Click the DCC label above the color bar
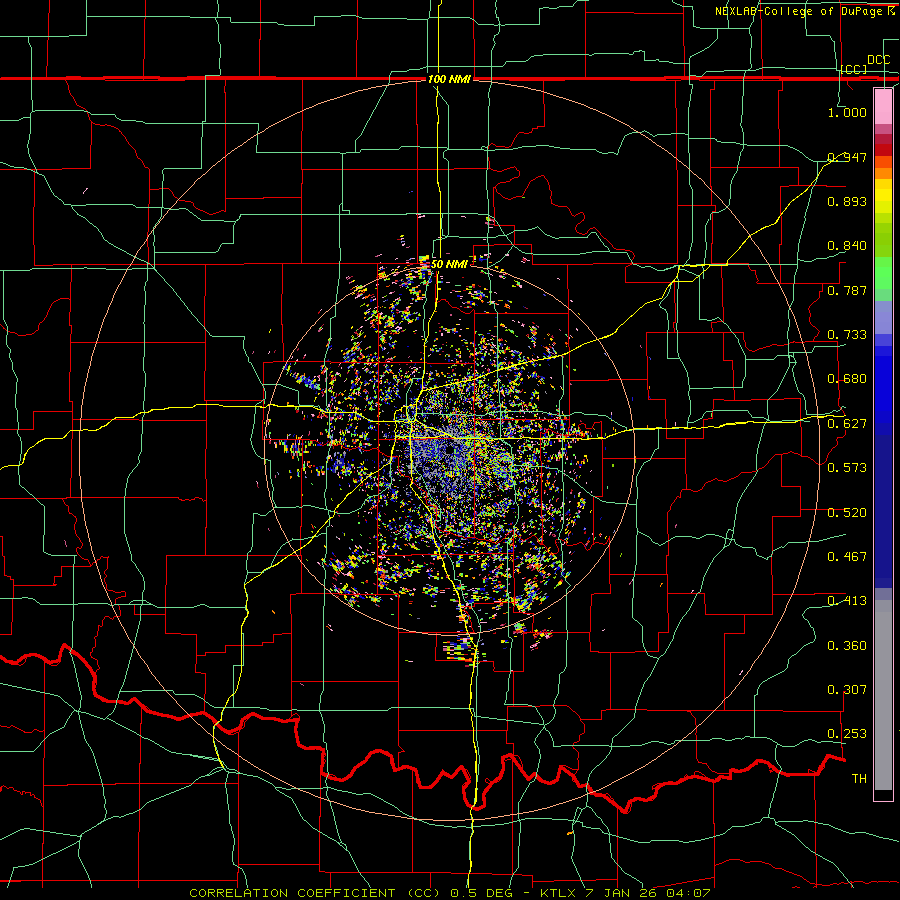 click(x=878, y=60)
